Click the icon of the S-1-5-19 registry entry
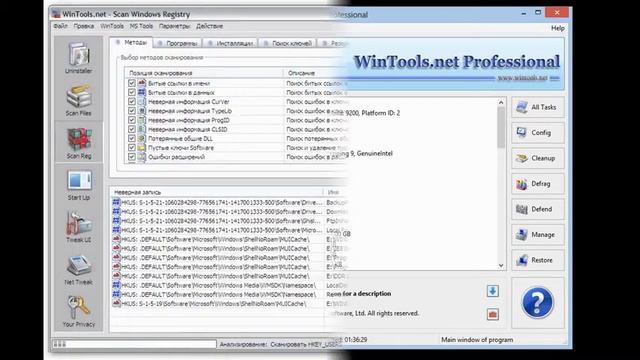The height and width of the screenshot is (360, 640). [x=116, y=303]
